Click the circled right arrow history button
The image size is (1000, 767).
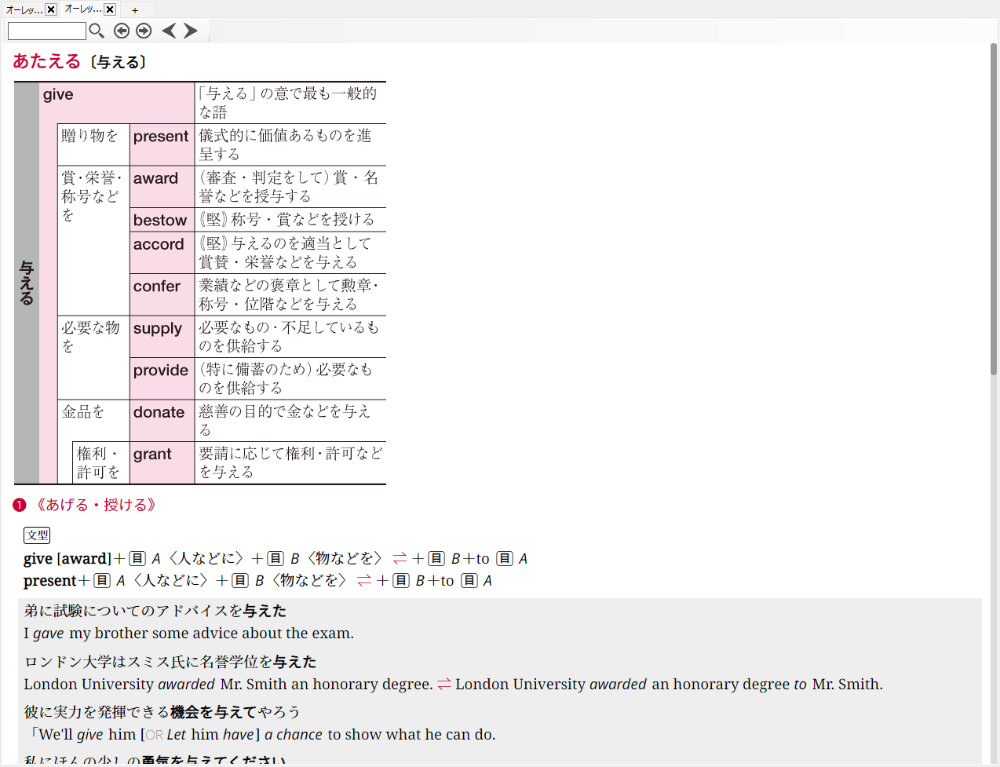tap(144, 31)
